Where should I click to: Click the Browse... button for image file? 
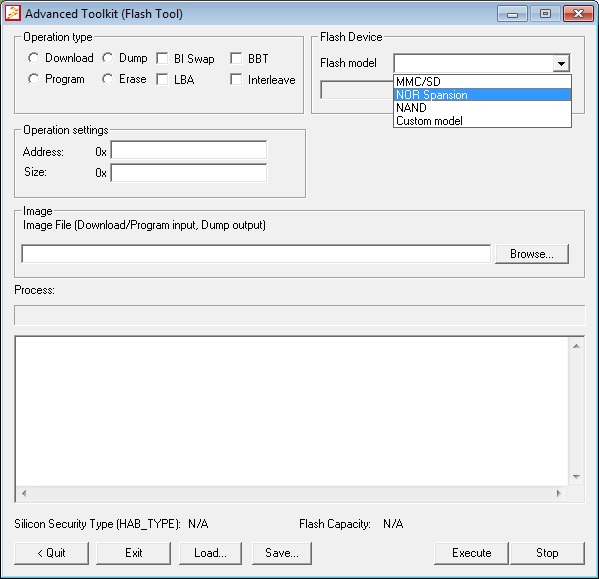click(x=532, y=254)
